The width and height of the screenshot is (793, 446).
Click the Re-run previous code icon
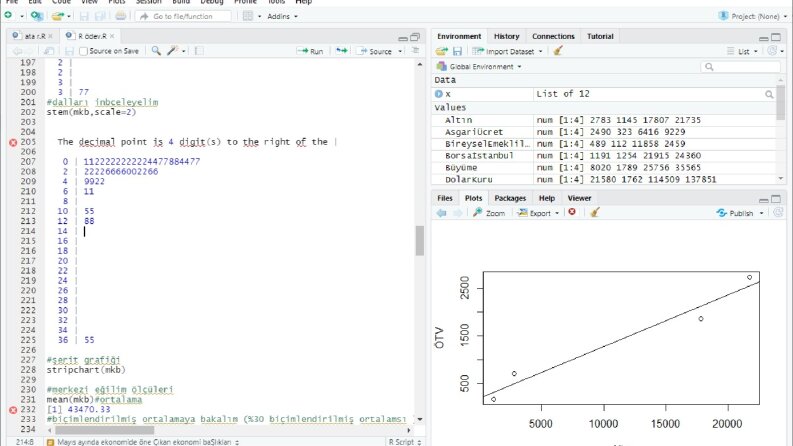pyautogui.click(x=342, y=51)
